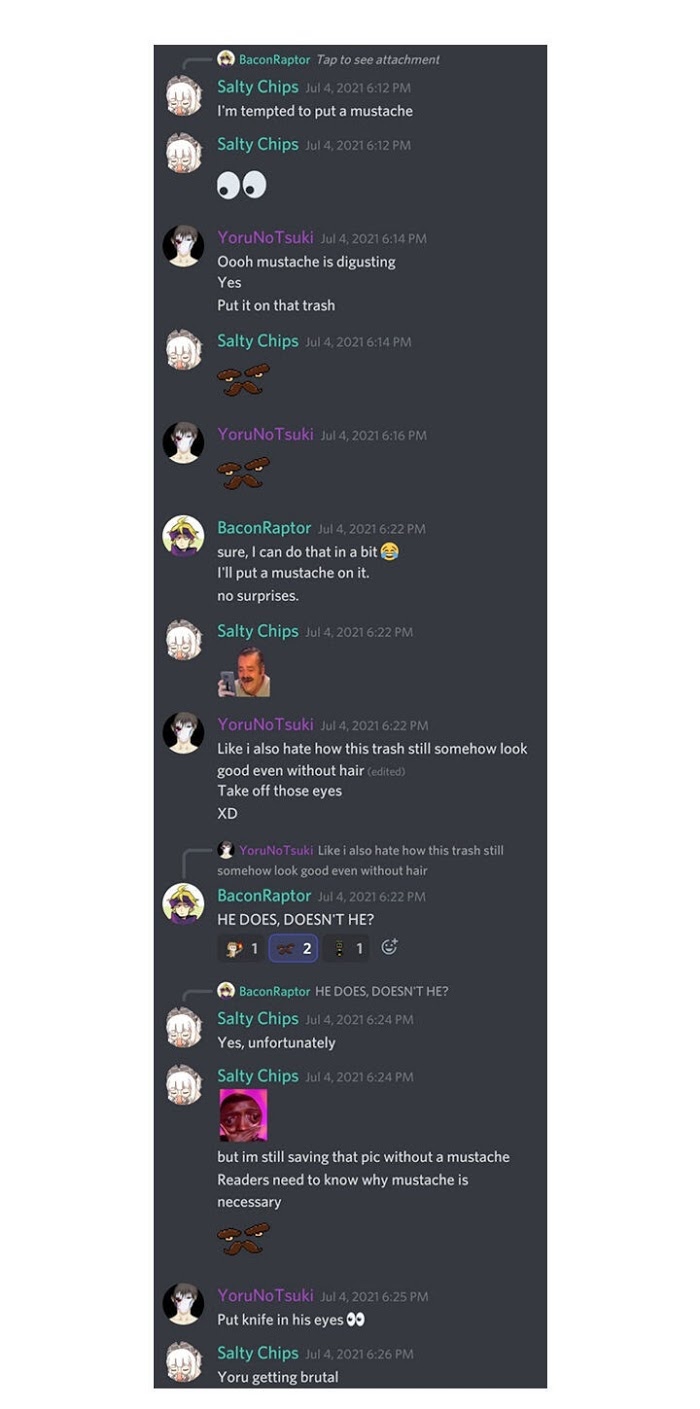Click the mustache emoji below 'mustache is necessary'
This screenshot has height=1409, width=700.
coord(244,1240)
